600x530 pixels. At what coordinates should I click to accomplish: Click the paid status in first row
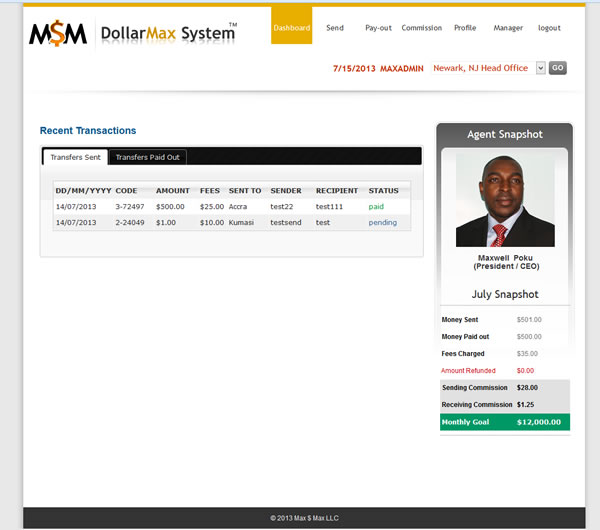click(x=376, y=206)
